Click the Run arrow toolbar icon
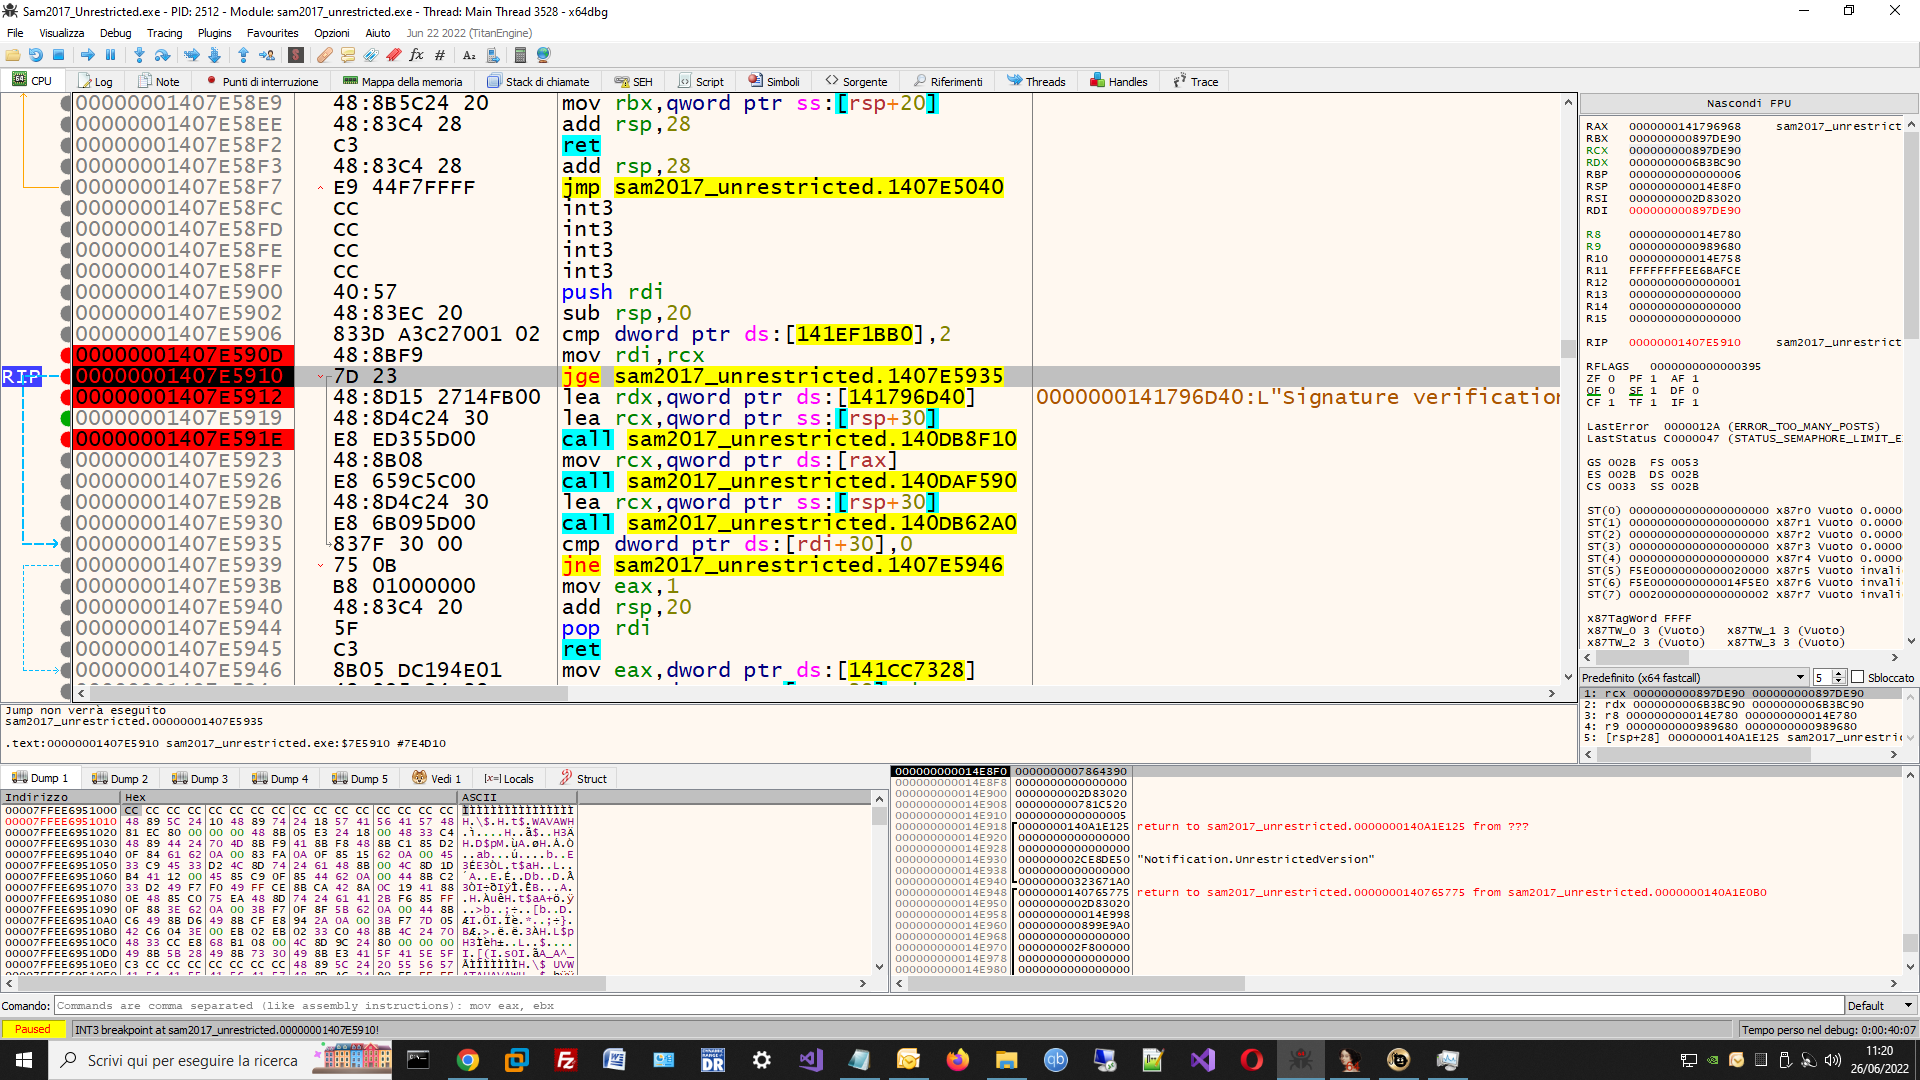The width and height of the screenshot is (1920, 1080). pyautogui.click(x=88, y=55)
